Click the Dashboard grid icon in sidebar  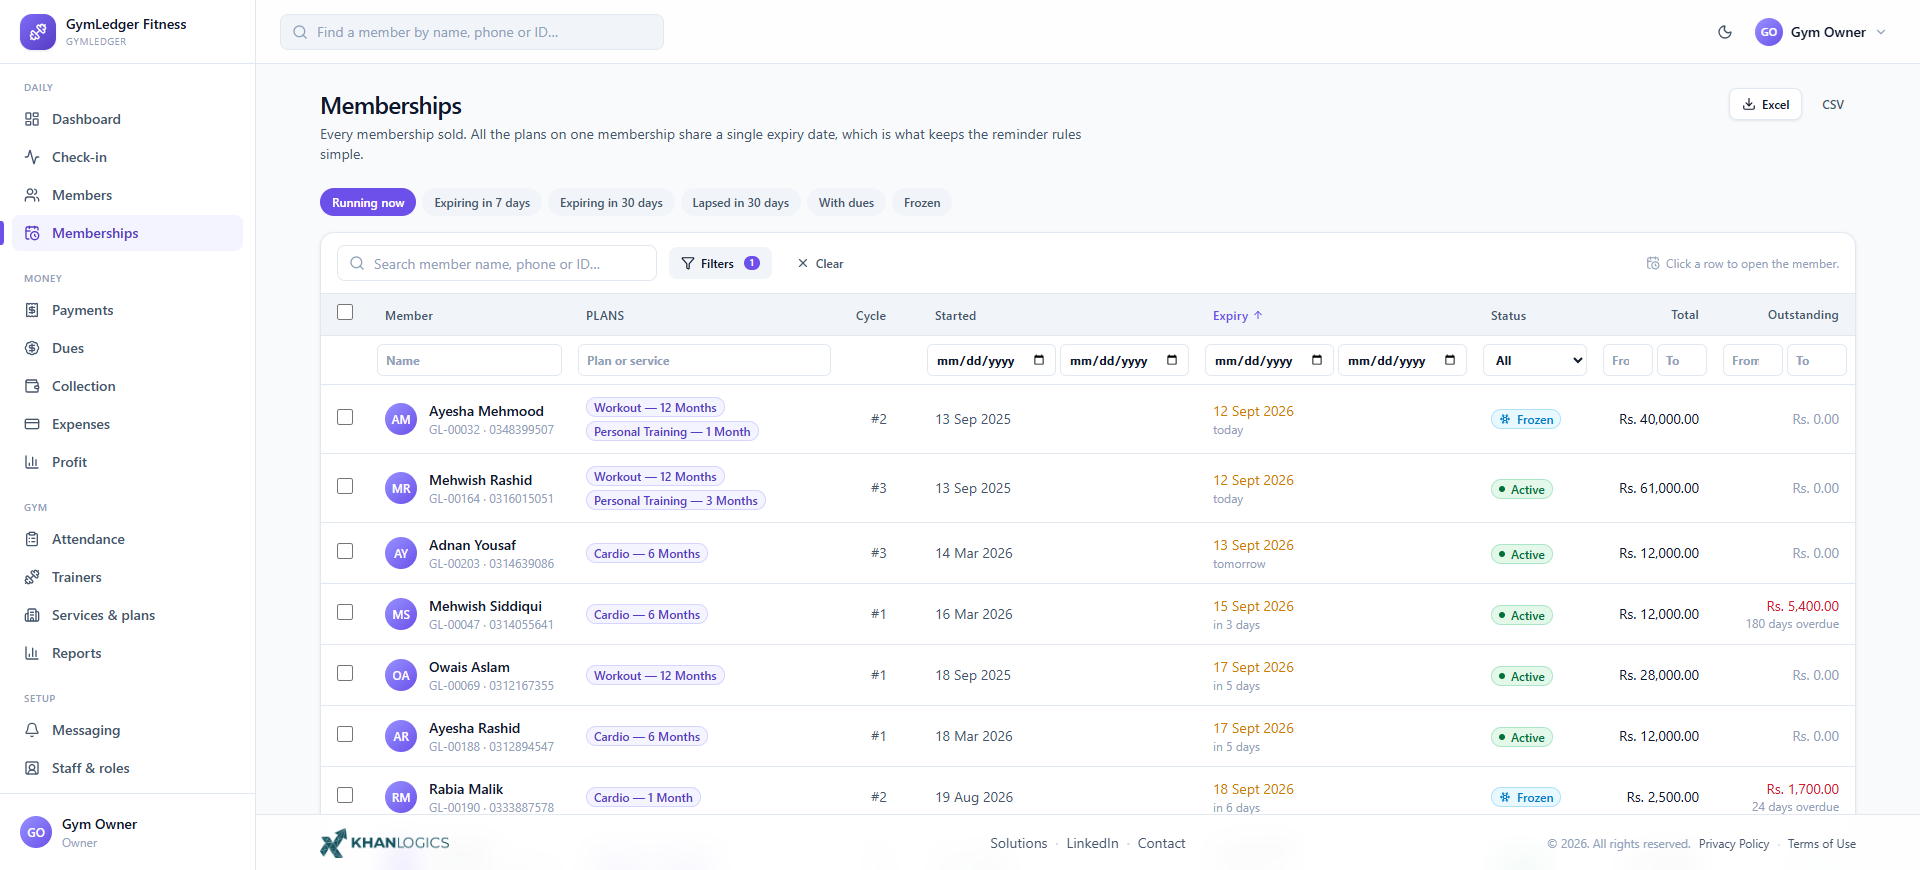pyautogui.click(x=32, y=119)
